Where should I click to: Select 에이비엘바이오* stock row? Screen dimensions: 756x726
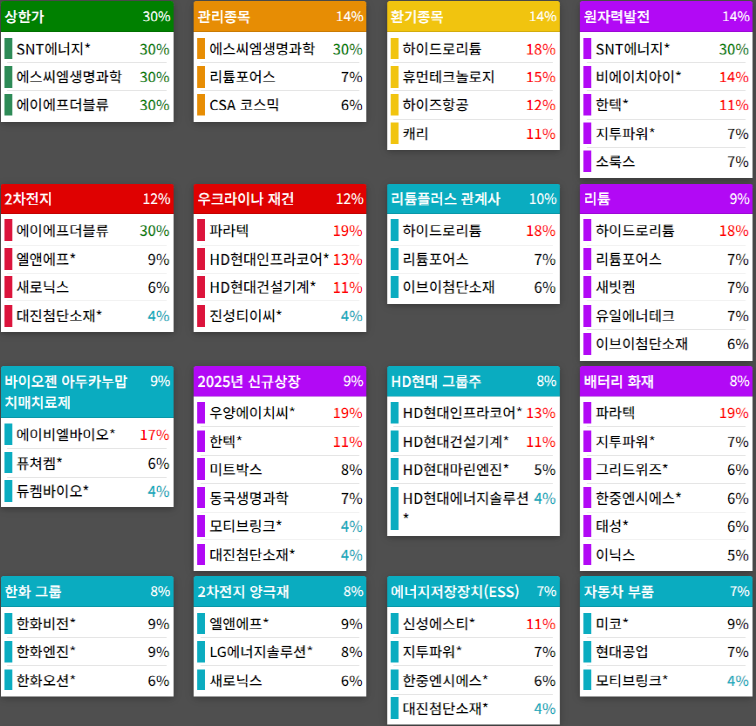click(x=87, y=434)
